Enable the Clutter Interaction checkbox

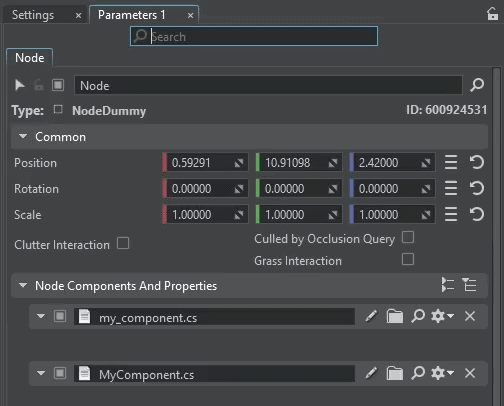click(123, 243)
